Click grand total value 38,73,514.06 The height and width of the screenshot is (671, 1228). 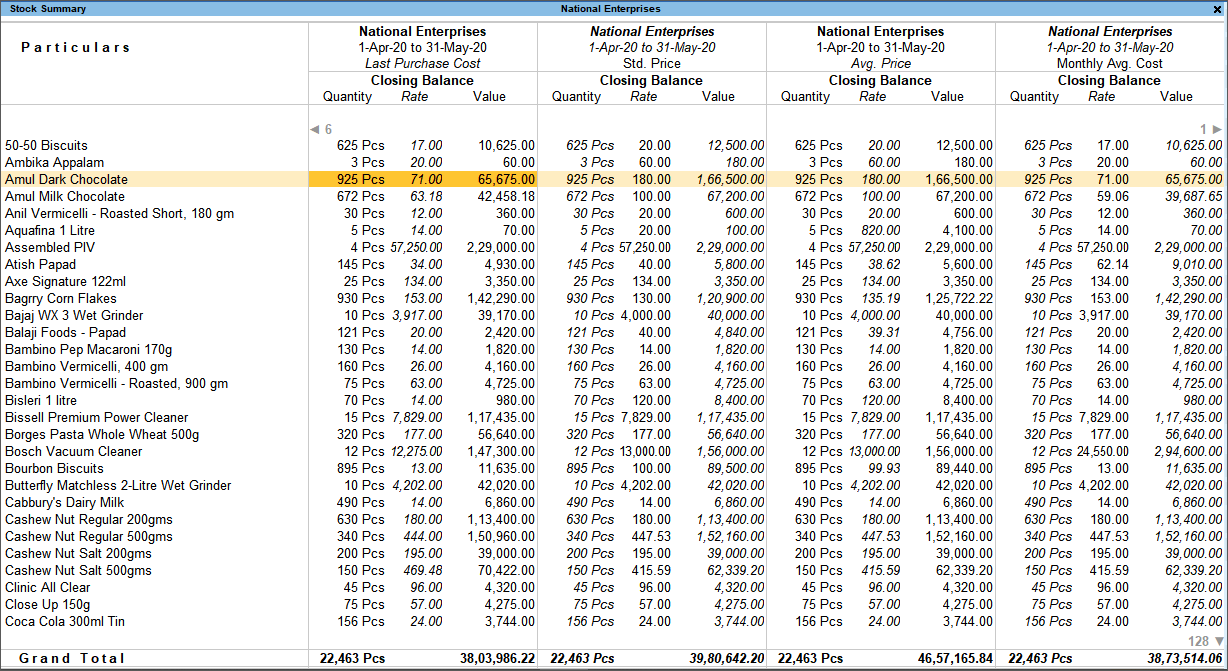1184,658
